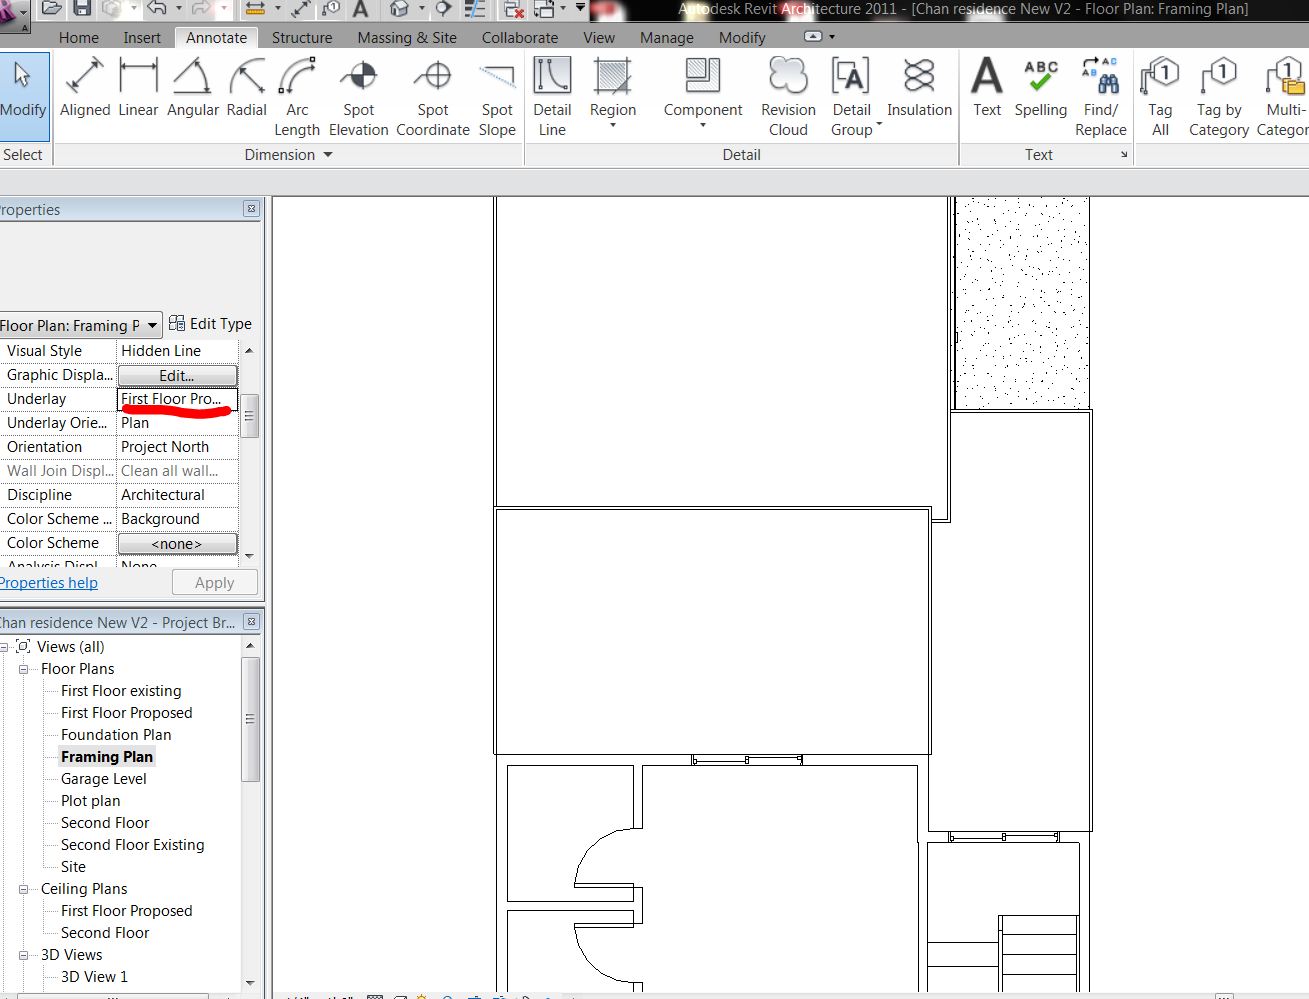Select the Revision Cloud tool
Viewport: 1309px width, 999px height.
tap(788, 98)
